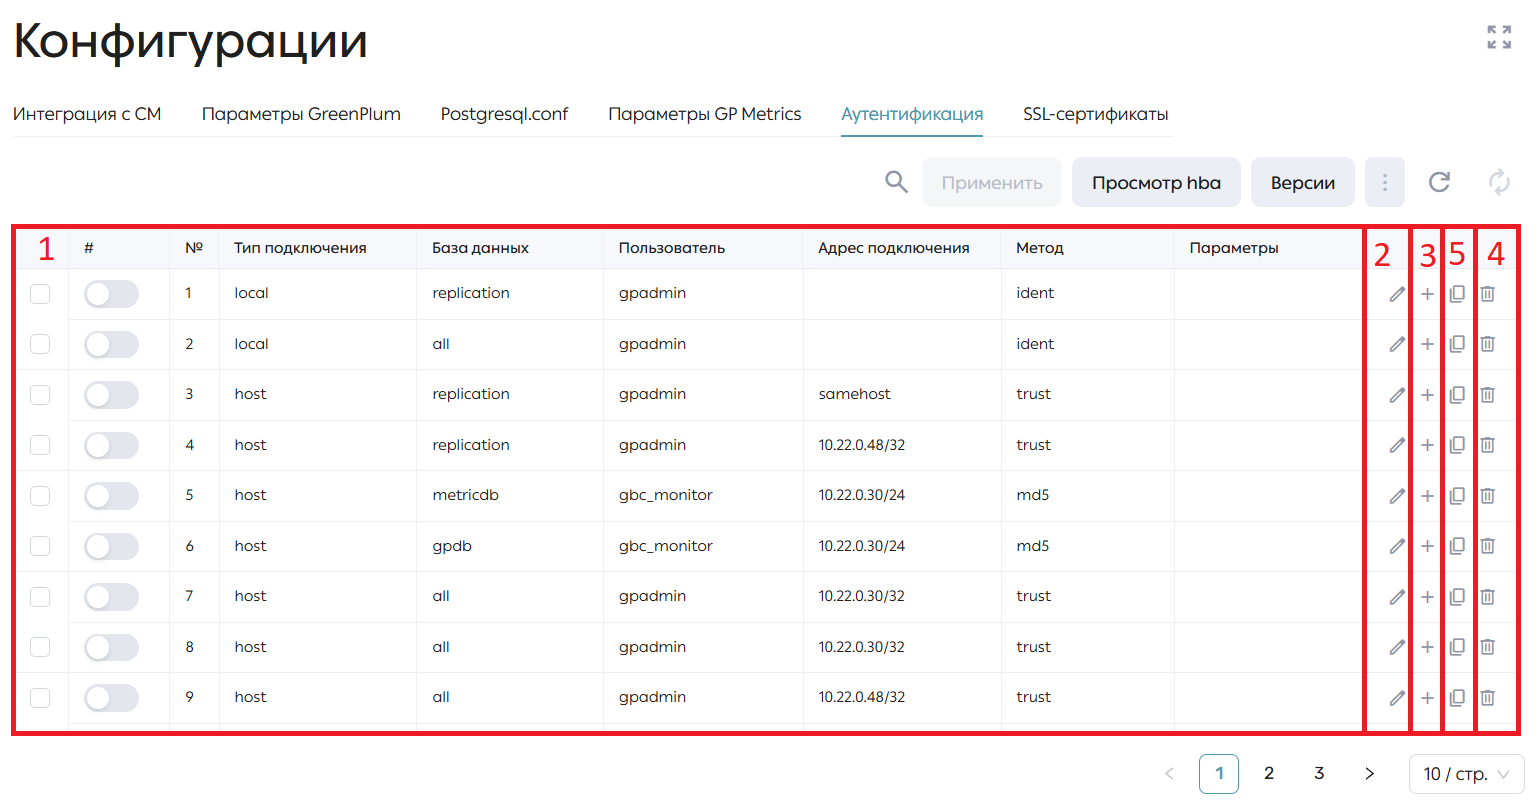Click the Просмотр hba button
Screen dimensions: 1538x807
tap(1156, 182)
